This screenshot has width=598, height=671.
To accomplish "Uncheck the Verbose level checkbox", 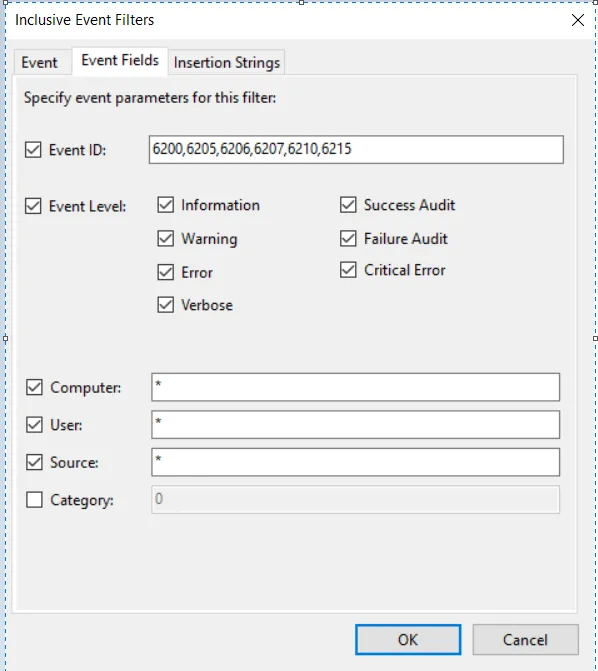I will pos(166,305).
